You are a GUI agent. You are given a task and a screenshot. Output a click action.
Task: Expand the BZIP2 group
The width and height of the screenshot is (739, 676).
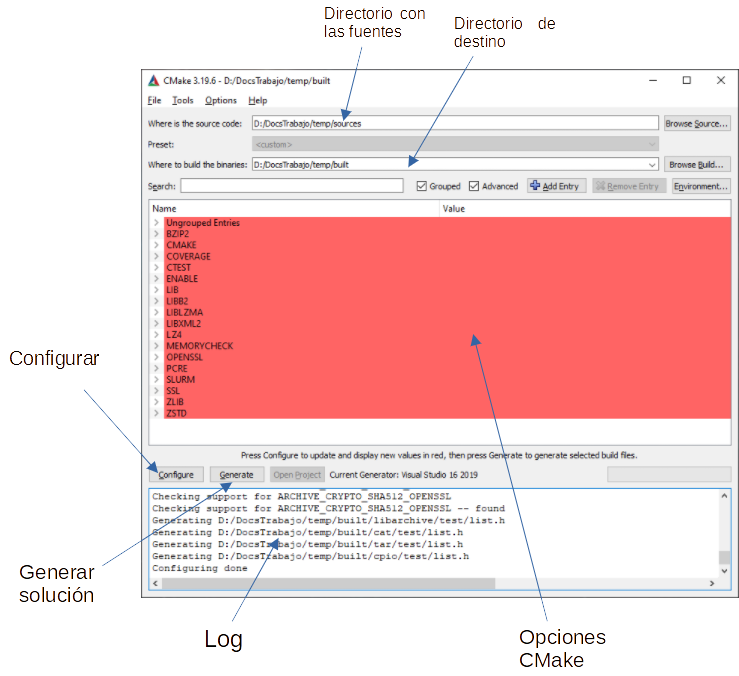156,234
